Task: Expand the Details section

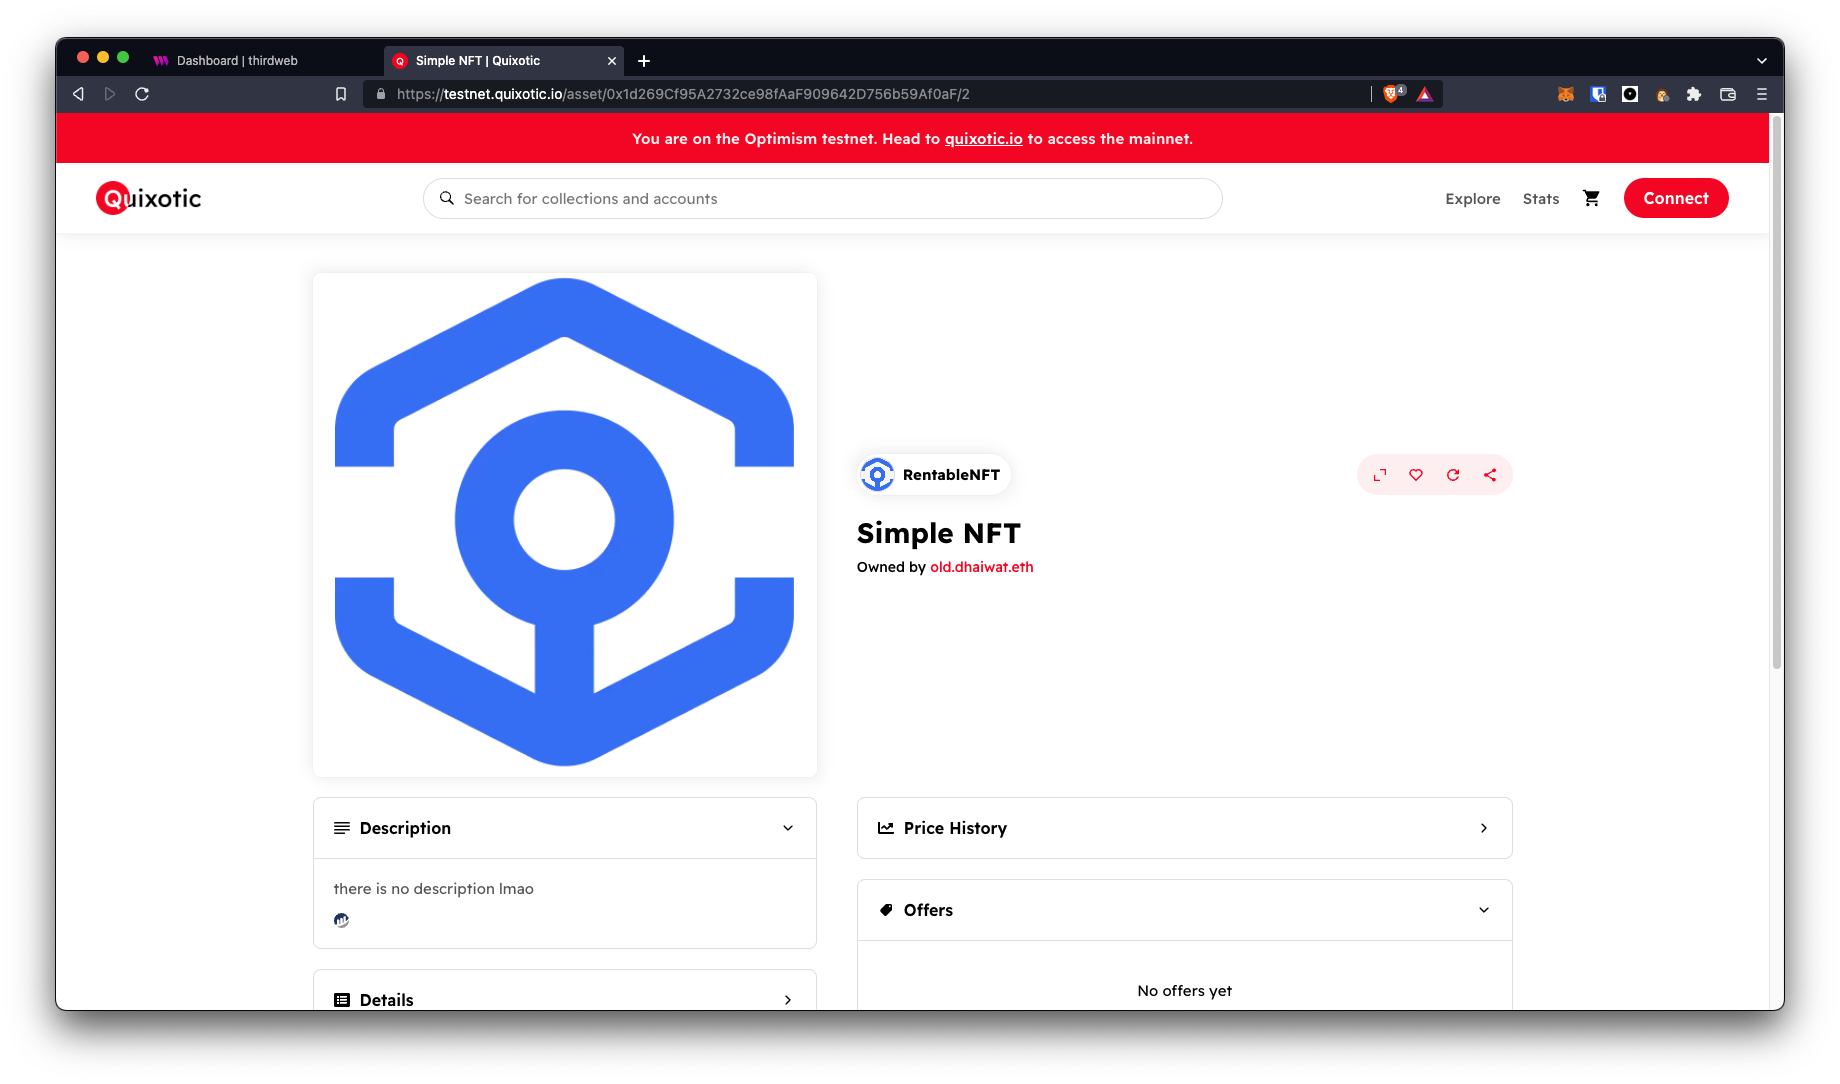Action: pyautogui.click(x=788, y=1000)
